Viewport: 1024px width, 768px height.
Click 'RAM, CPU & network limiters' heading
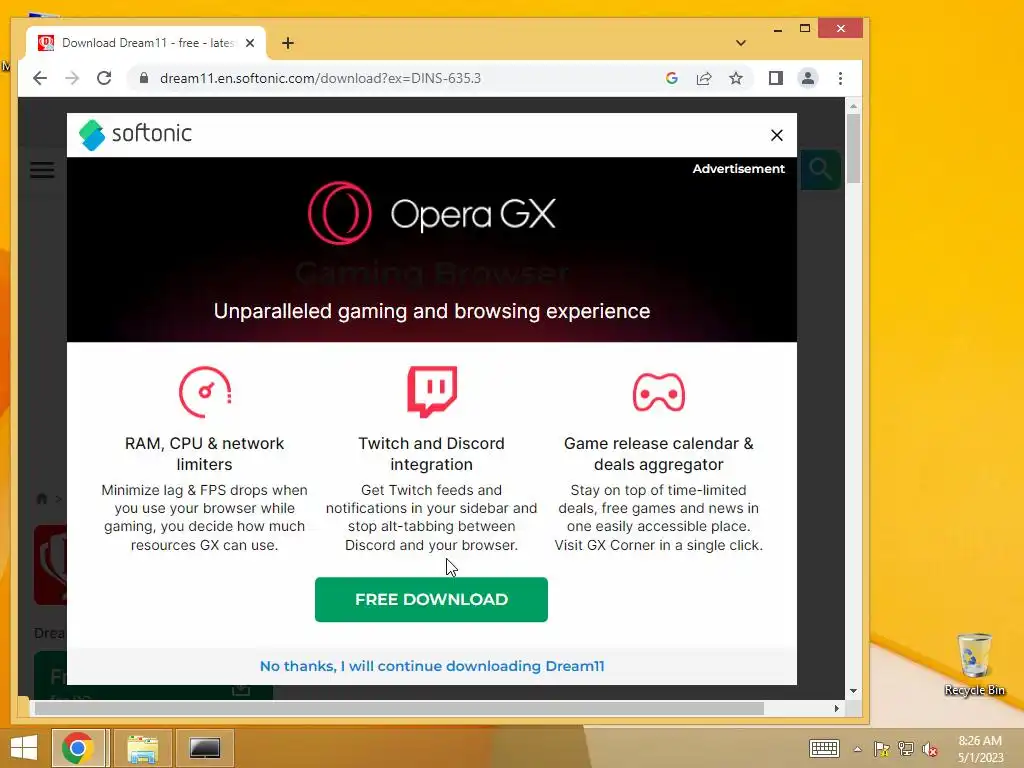pos(204,454)
